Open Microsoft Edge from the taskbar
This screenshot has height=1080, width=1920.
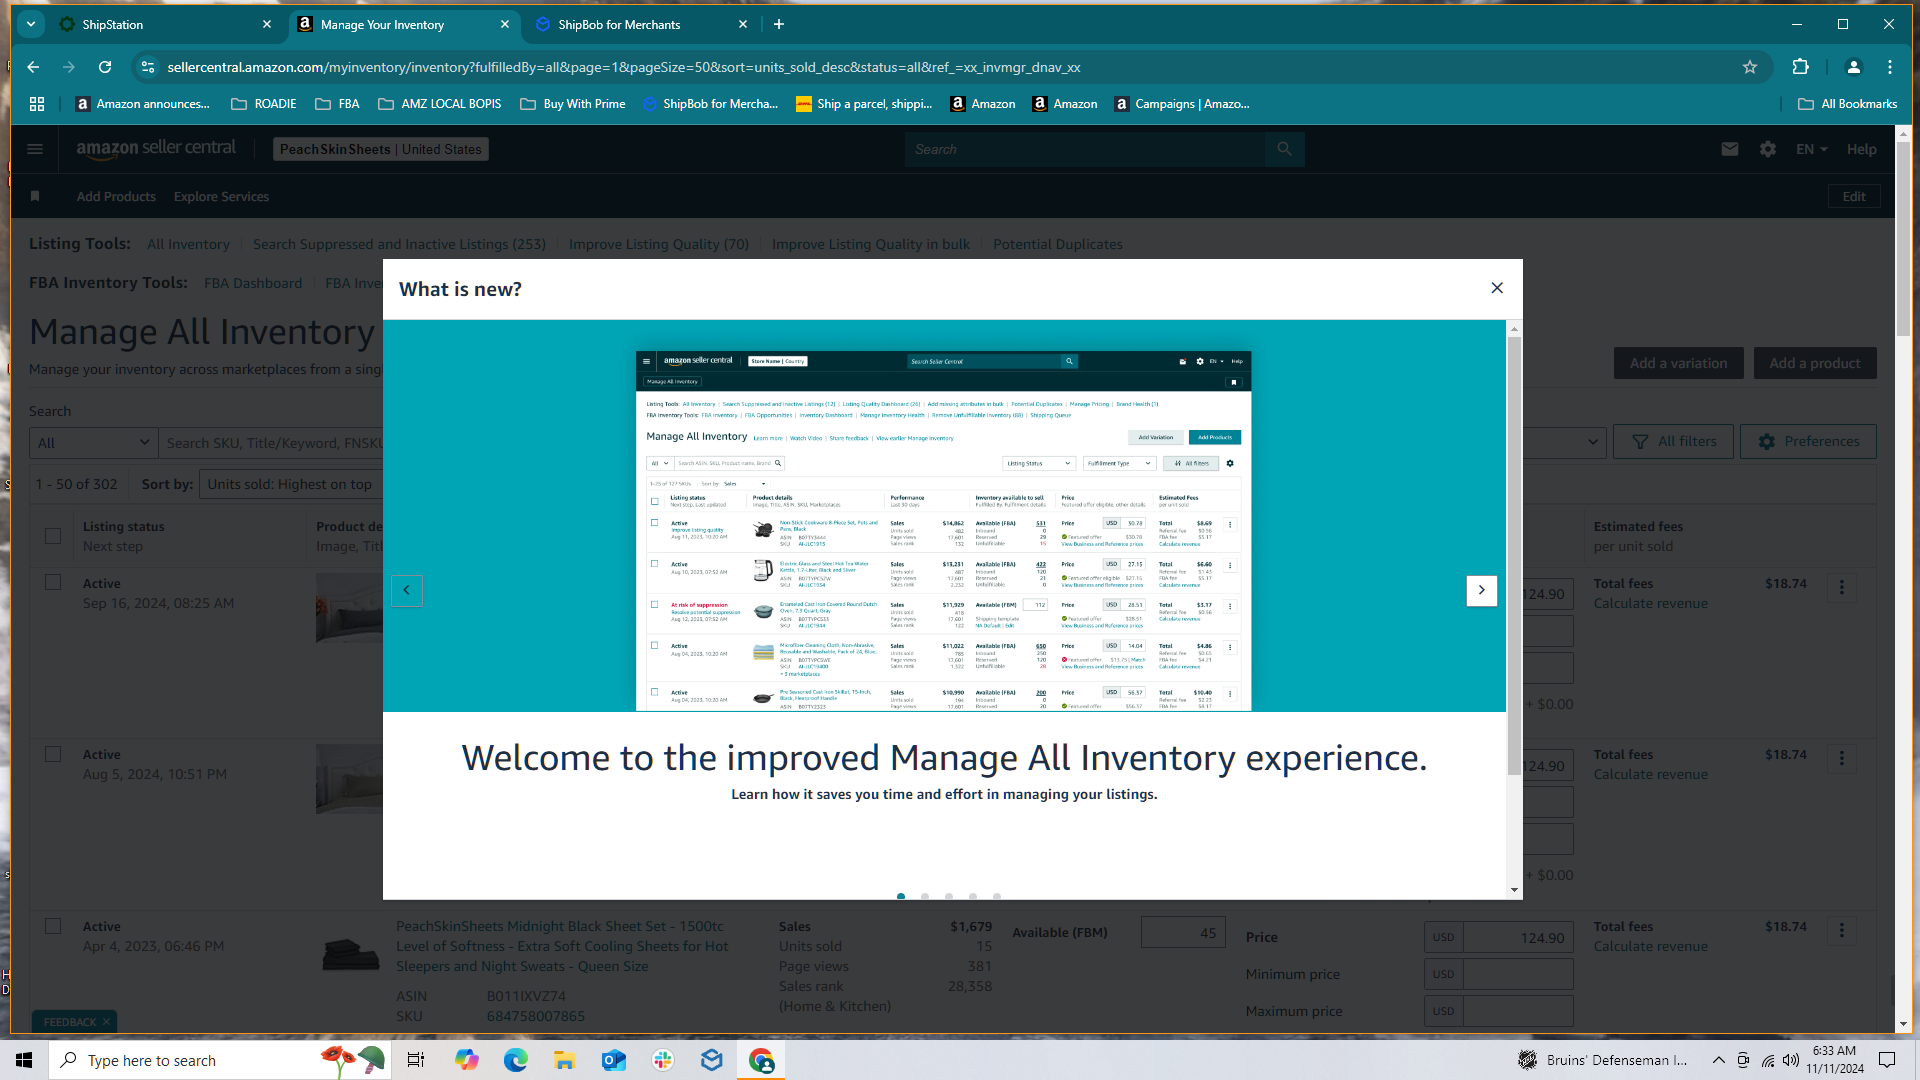tap(515, 1060)
